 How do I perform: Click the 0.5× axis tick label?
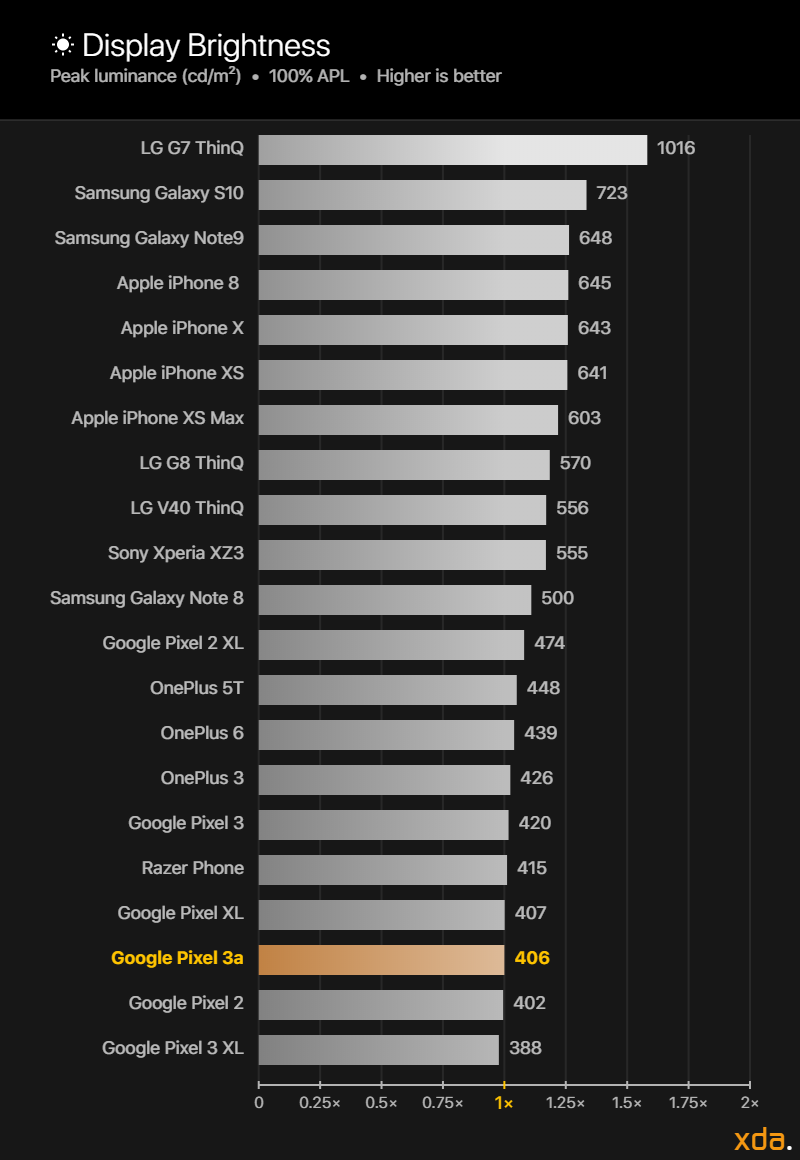381,1103
